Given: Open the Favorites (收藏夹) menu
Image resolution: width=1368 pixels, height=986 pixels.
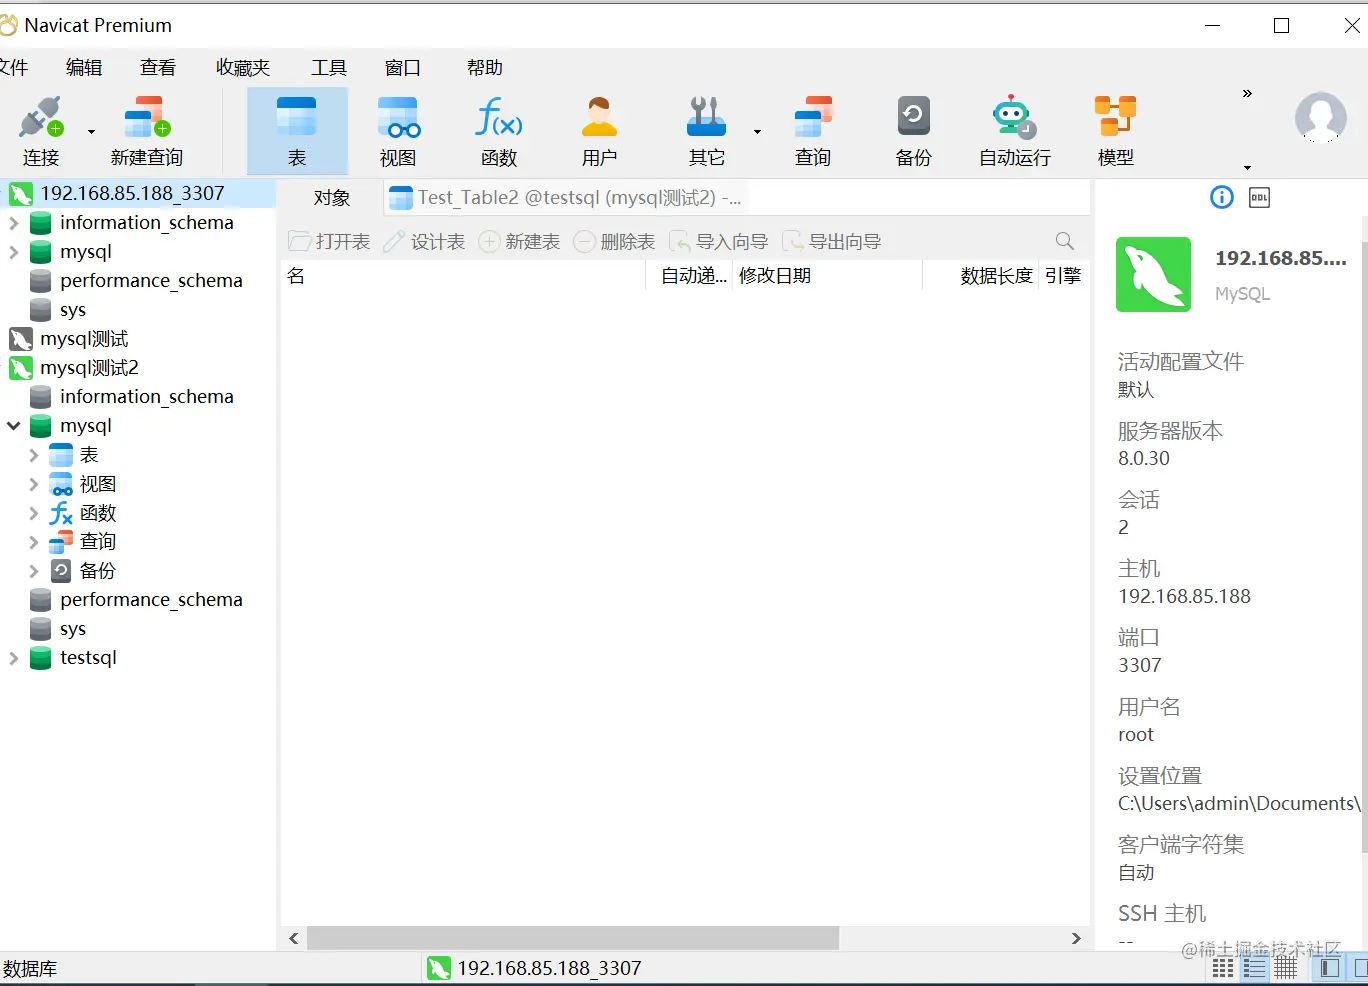Looking at the screenshot, I should point(243,67).
